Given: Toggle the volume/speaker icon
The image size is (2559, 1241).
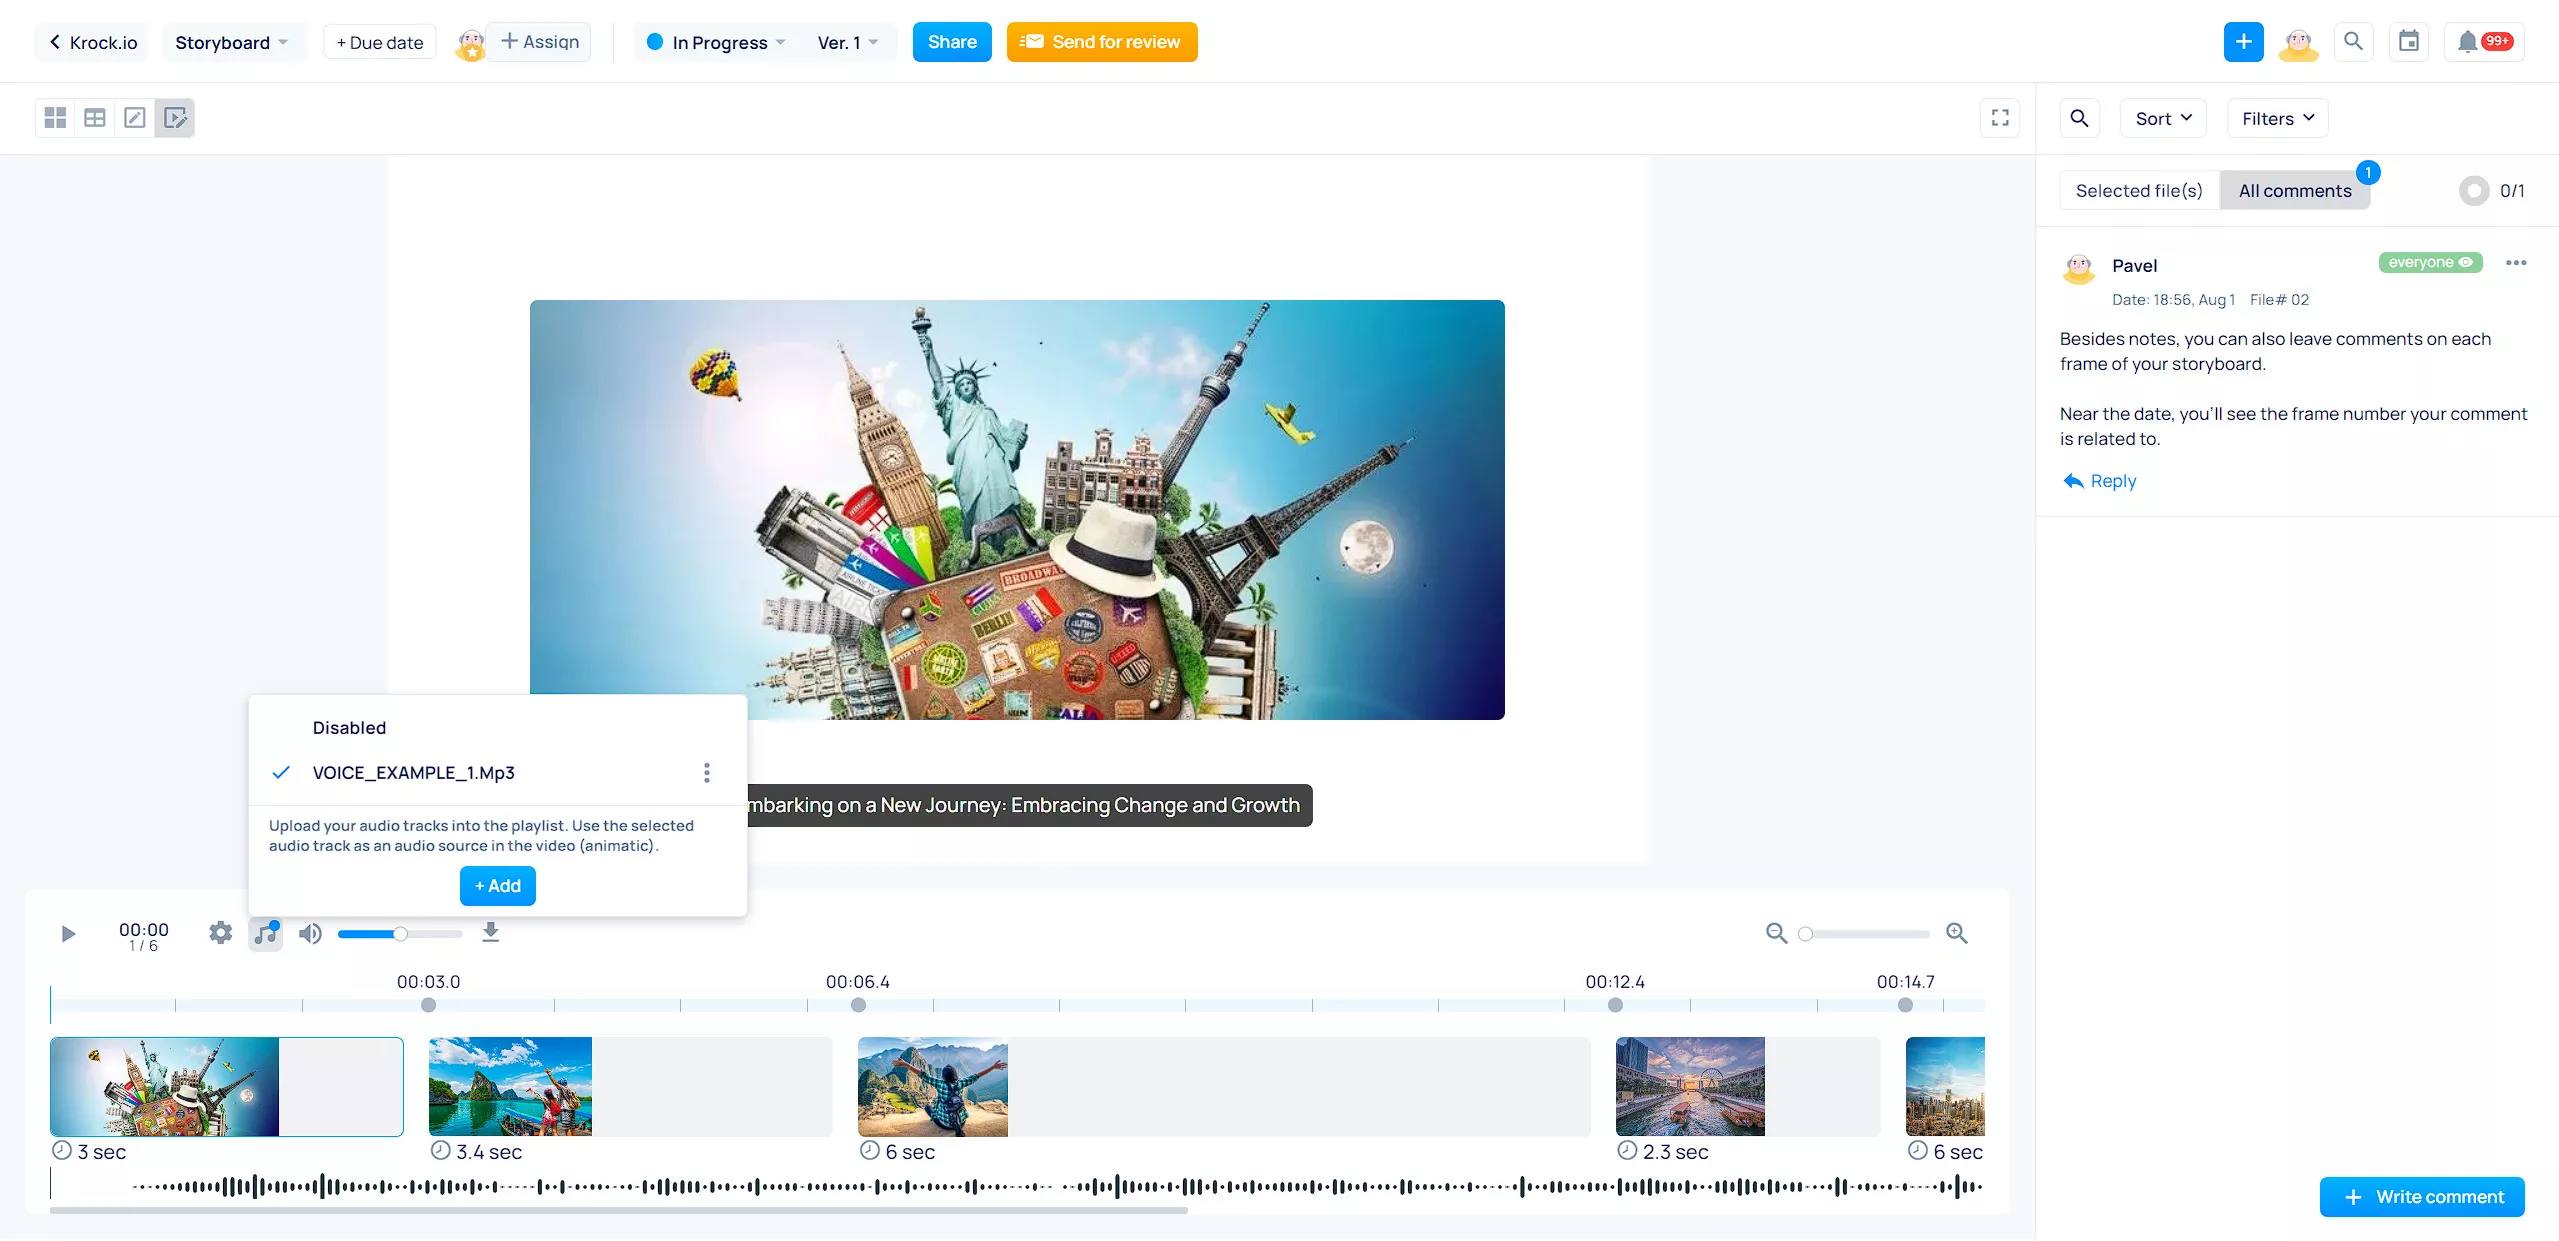Looking at the screenshot, I should click(x=310, y=934).
